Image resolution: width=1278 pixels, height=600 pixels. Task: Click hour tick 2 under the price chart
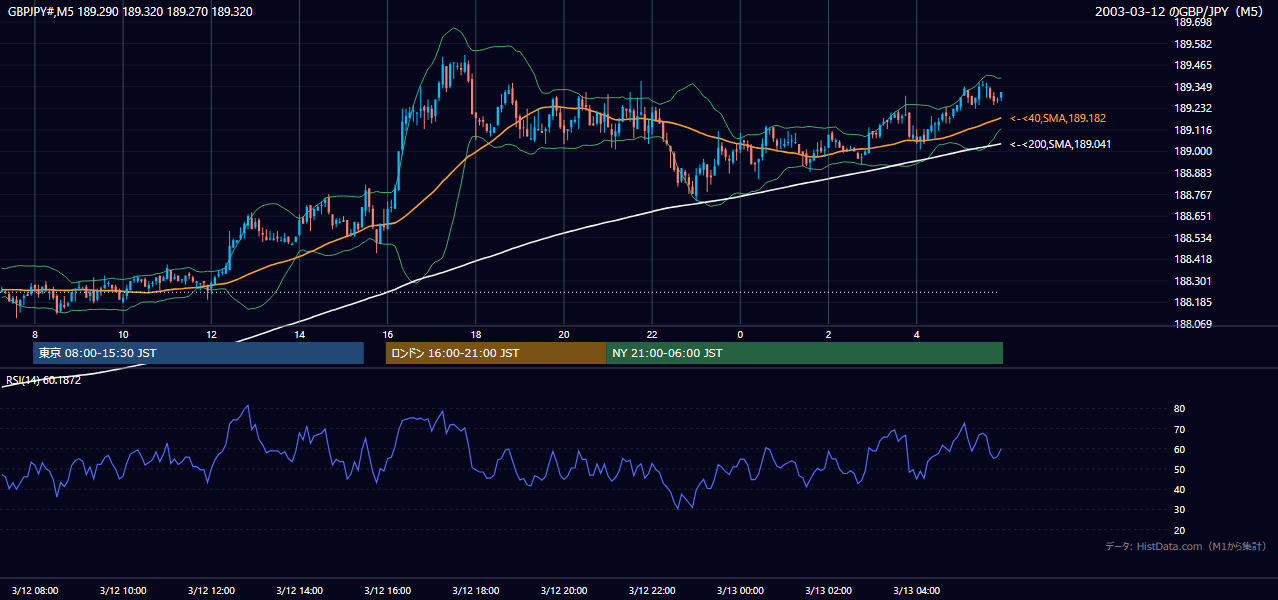[829, 334]
